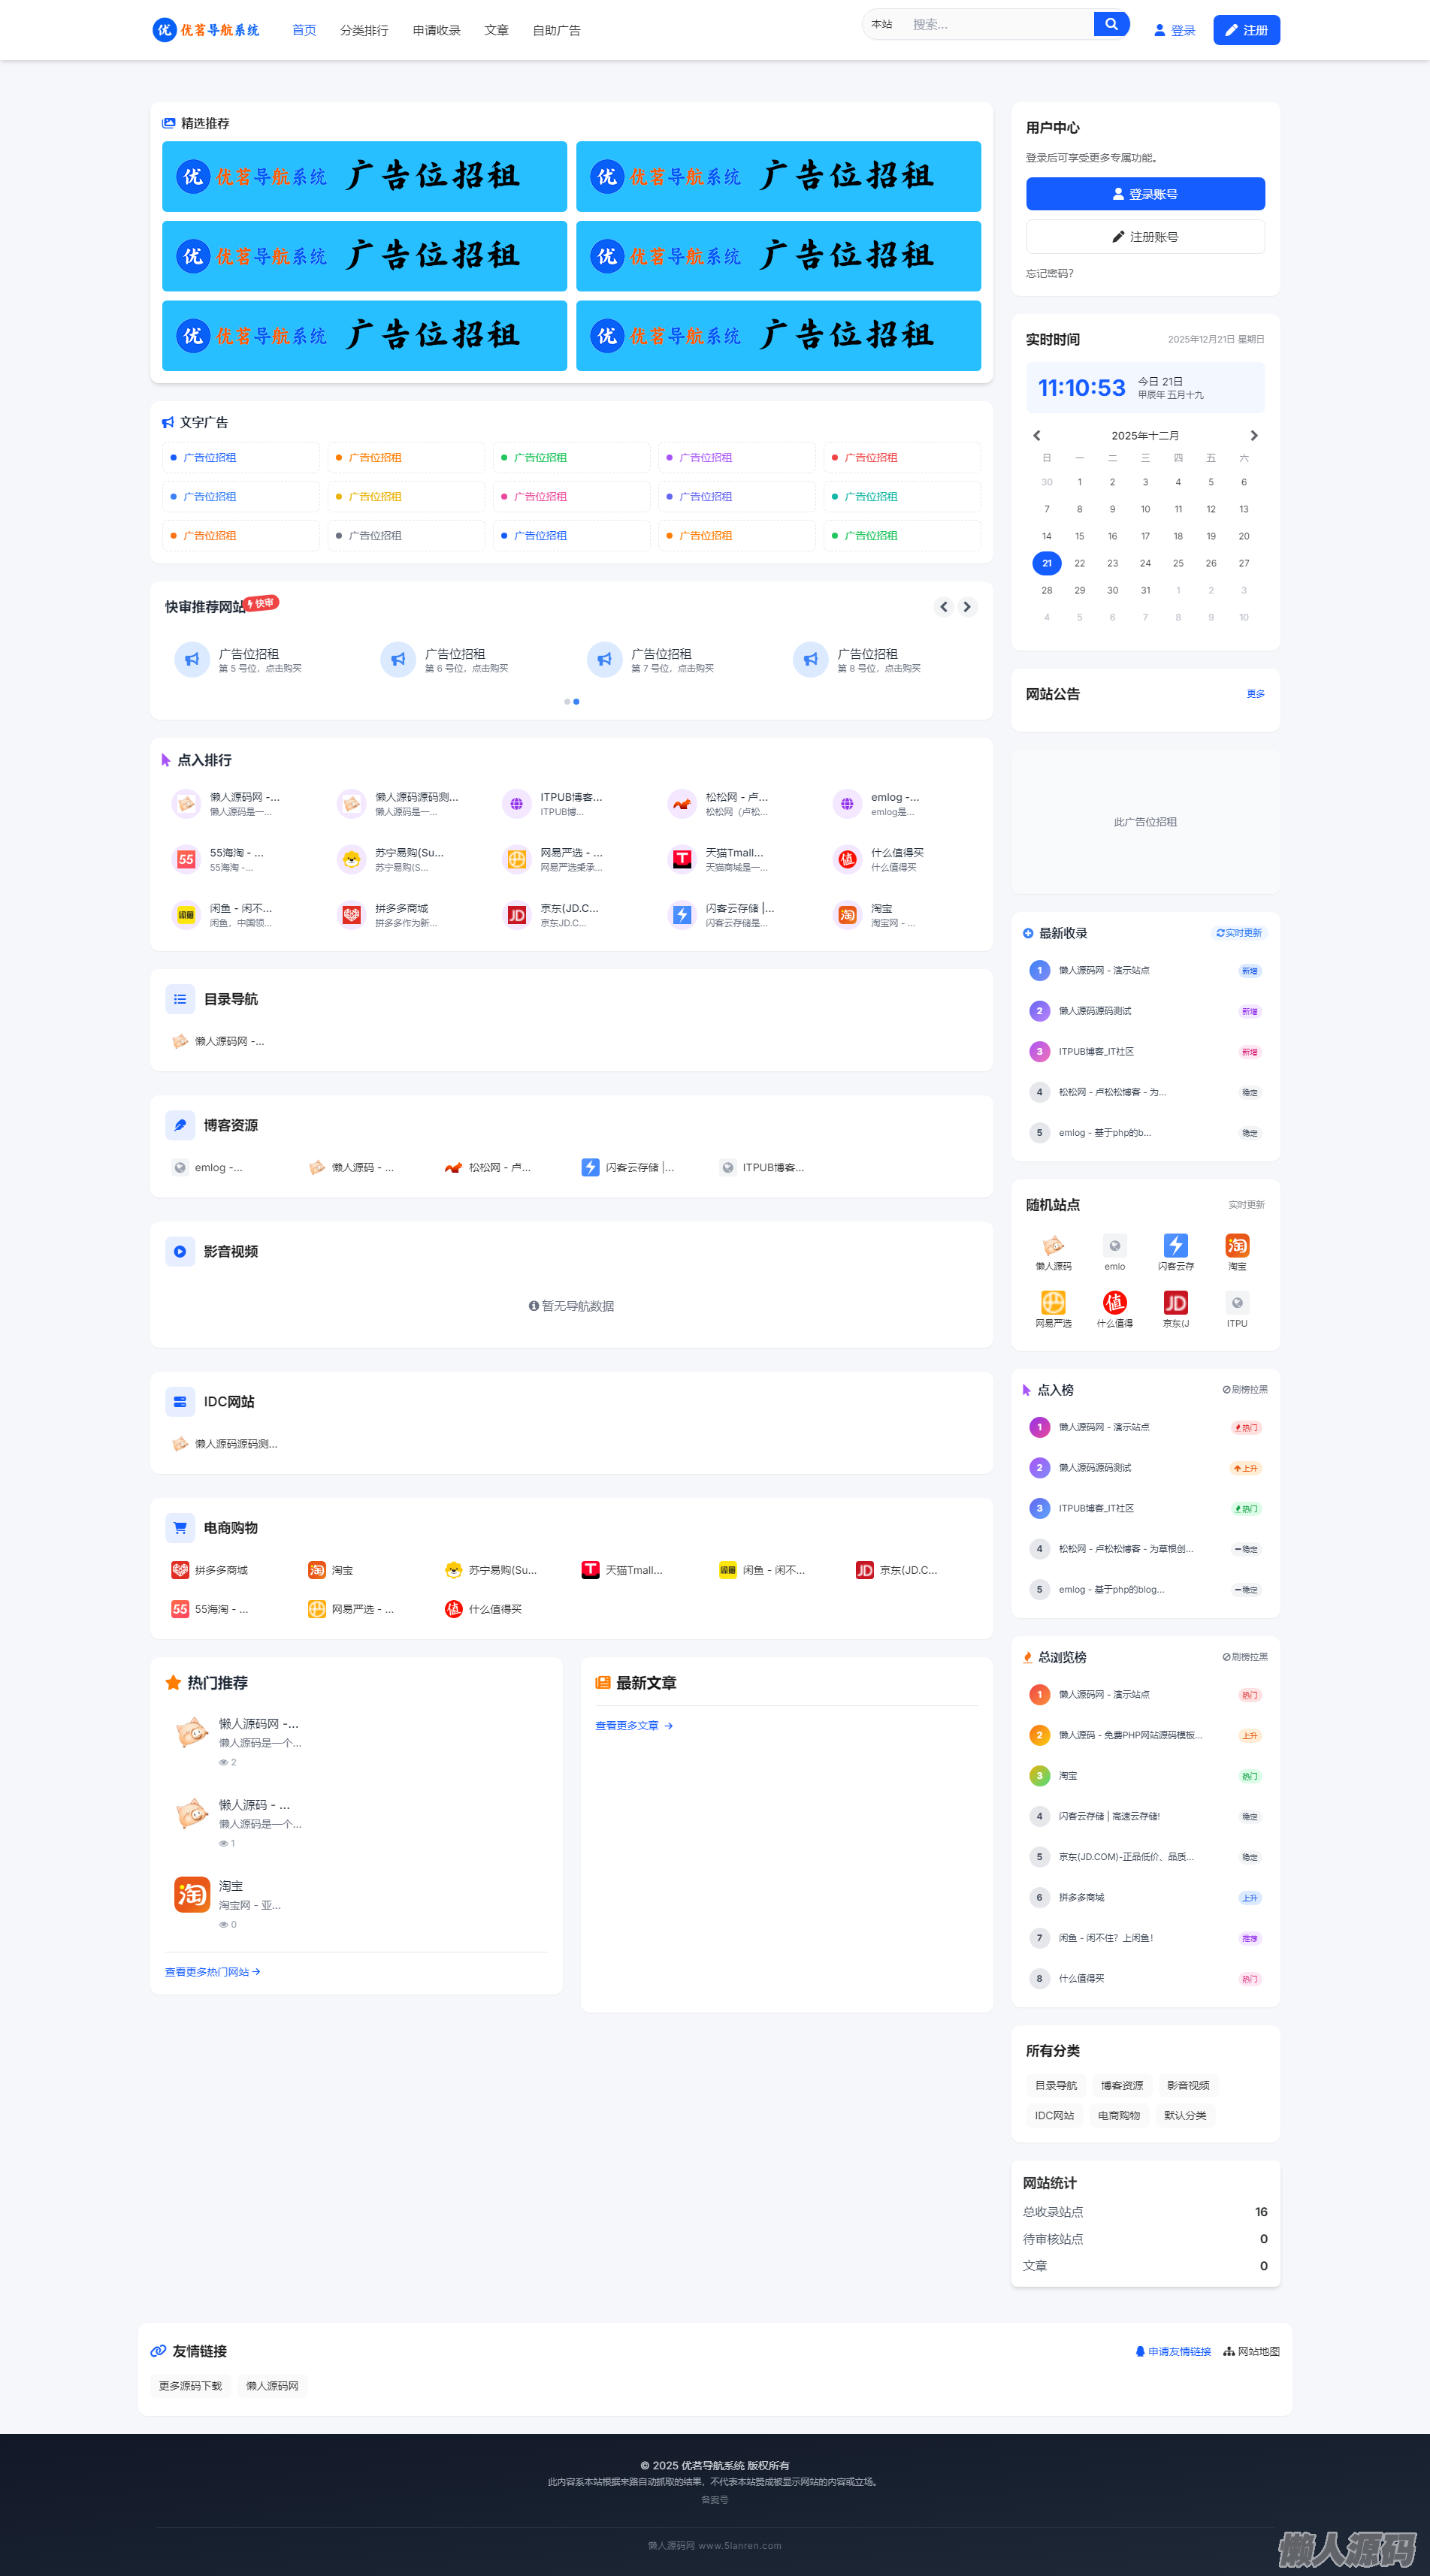Screen dimensions: 1430x2576
Task: Click the blue 注册 button in the header
Action: [1246, 30]
